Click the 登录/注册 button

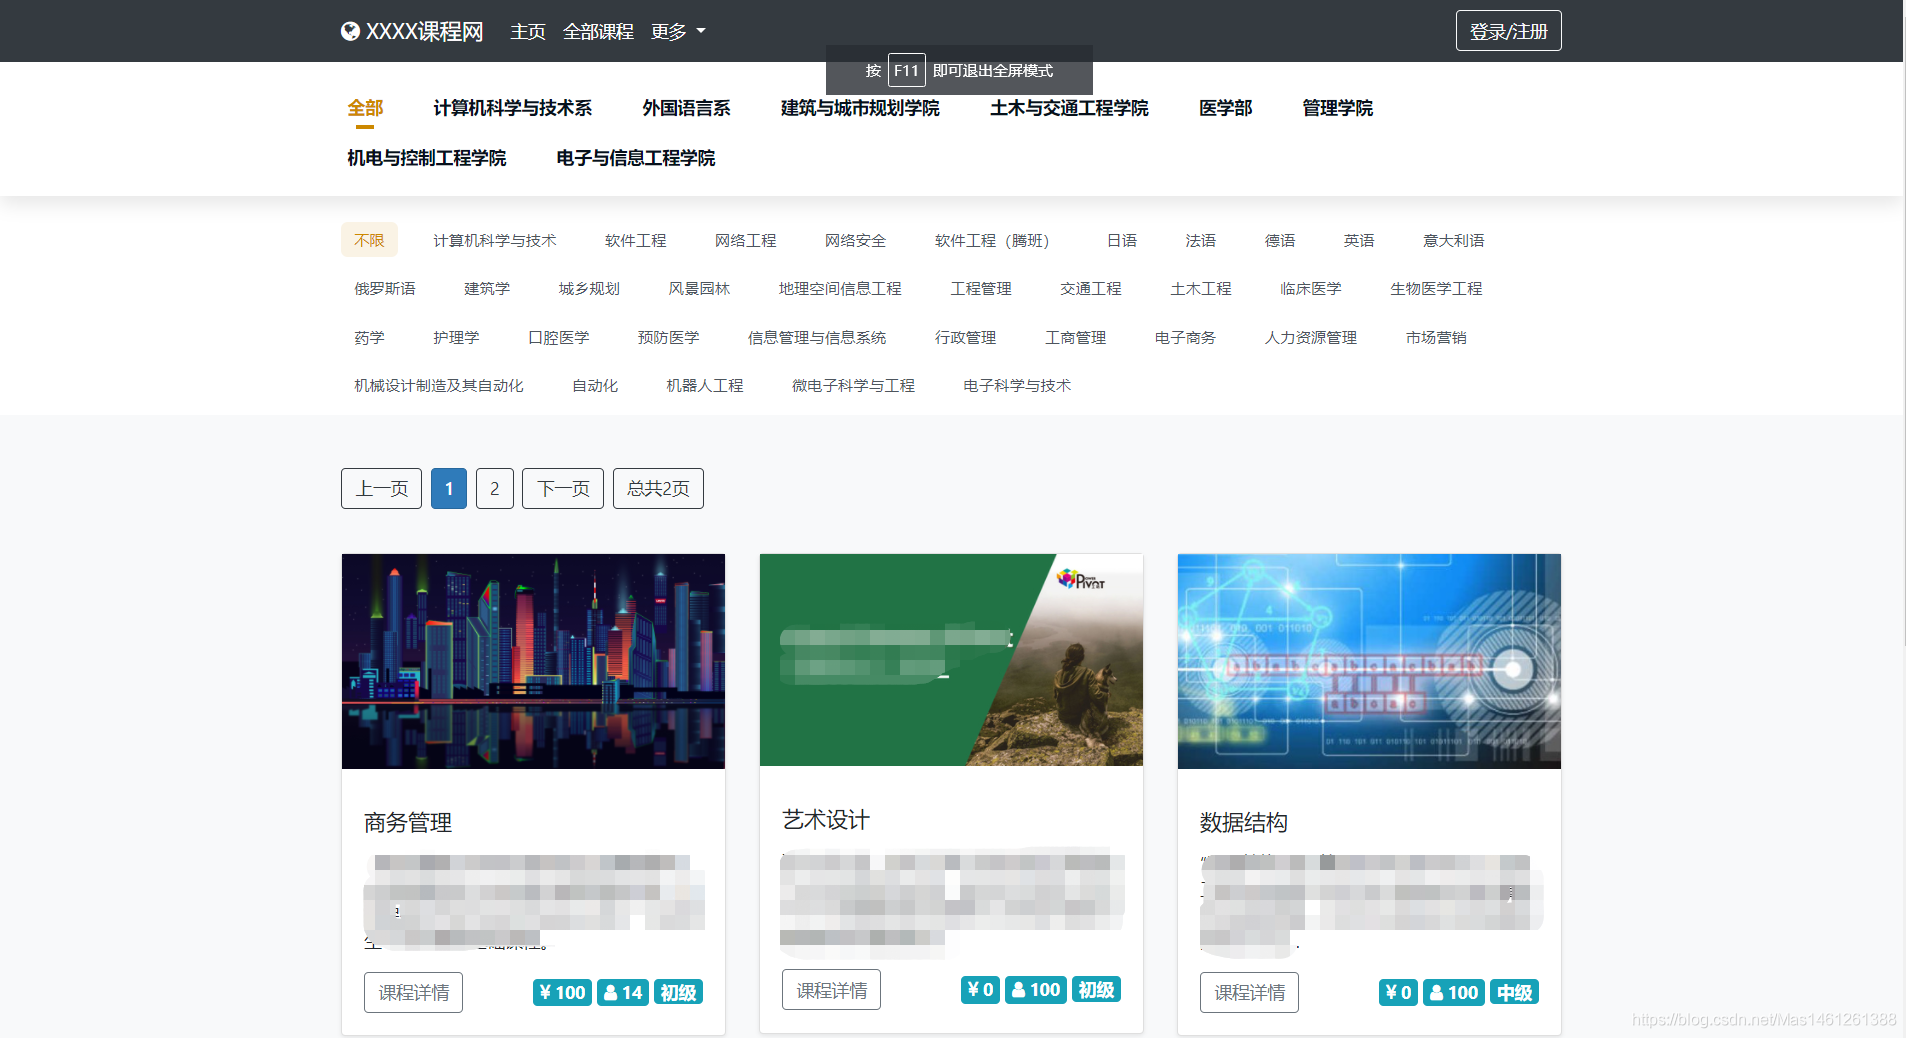click(1508, 31)
